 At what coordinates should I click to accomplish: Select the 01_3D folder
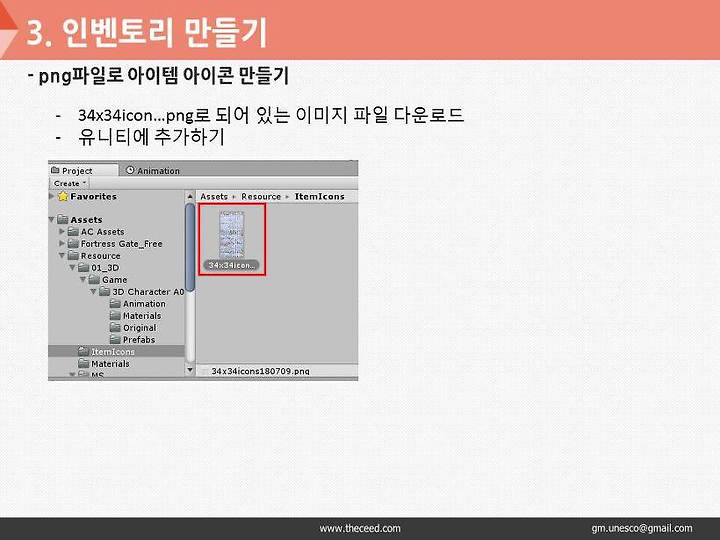[99, 267]
